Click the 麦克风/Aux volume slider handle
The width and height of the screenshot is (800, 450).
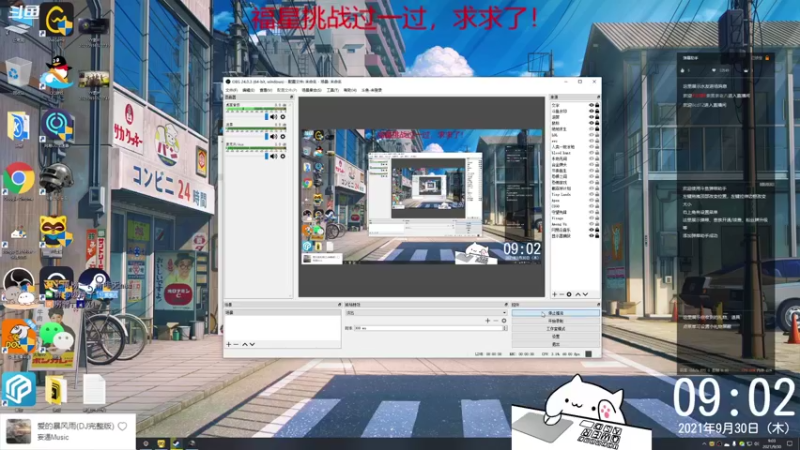pos(266,156)
